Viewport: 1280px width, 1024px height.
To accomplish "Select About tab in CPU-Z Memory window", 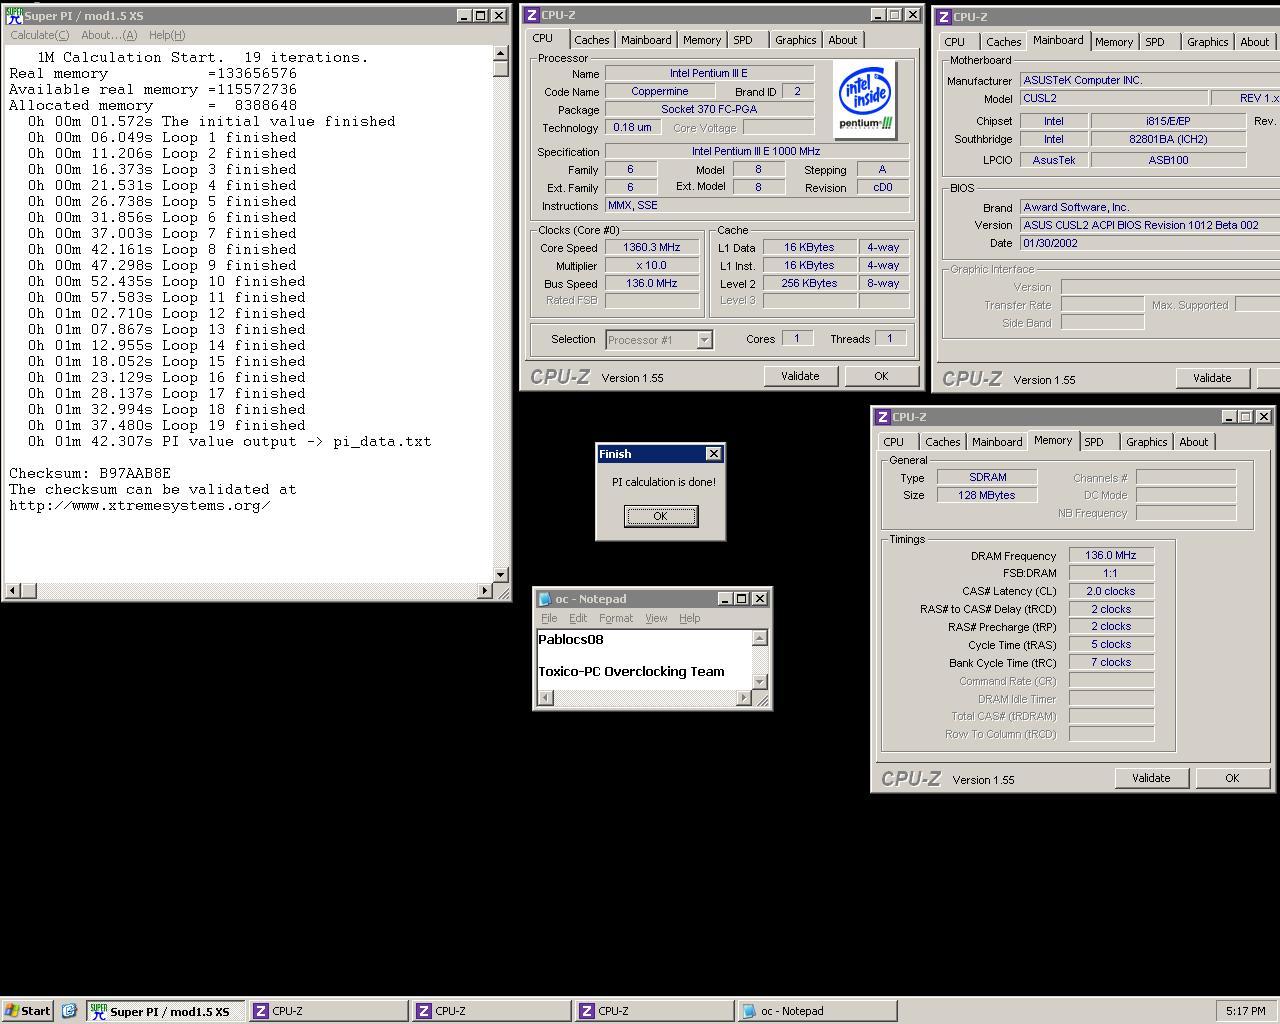I will click(1194, 442).
